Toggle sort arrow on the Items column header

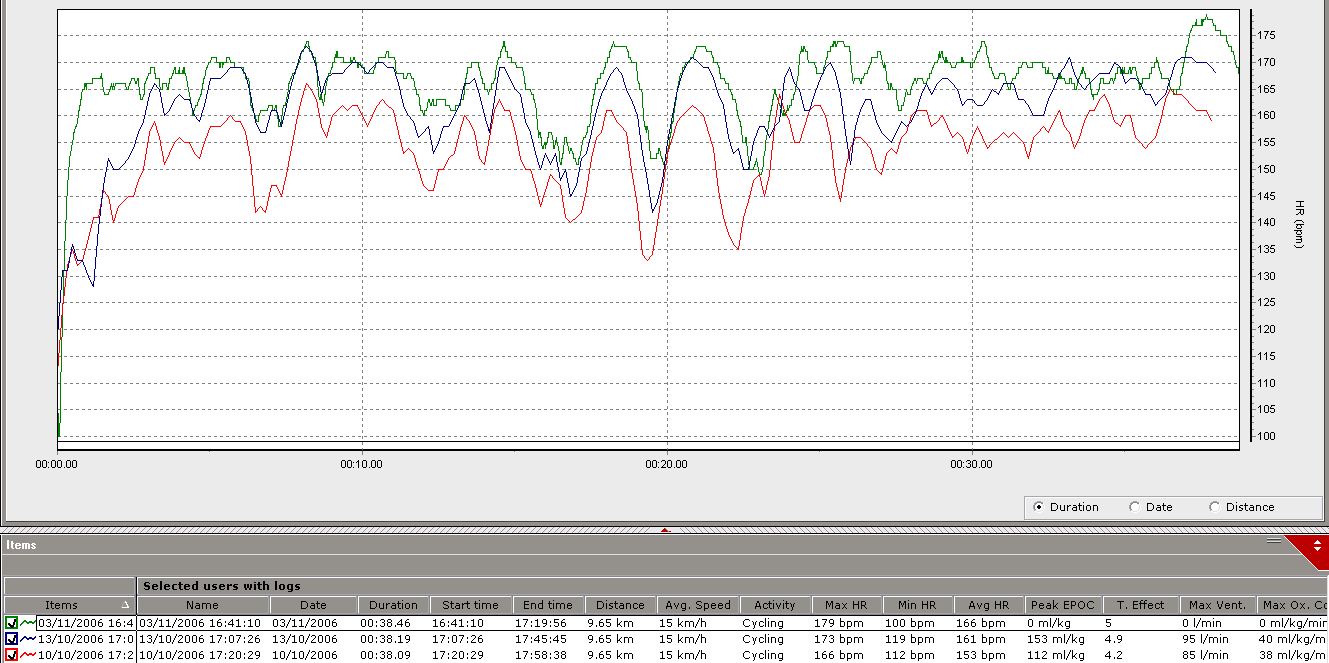(125, 605)
